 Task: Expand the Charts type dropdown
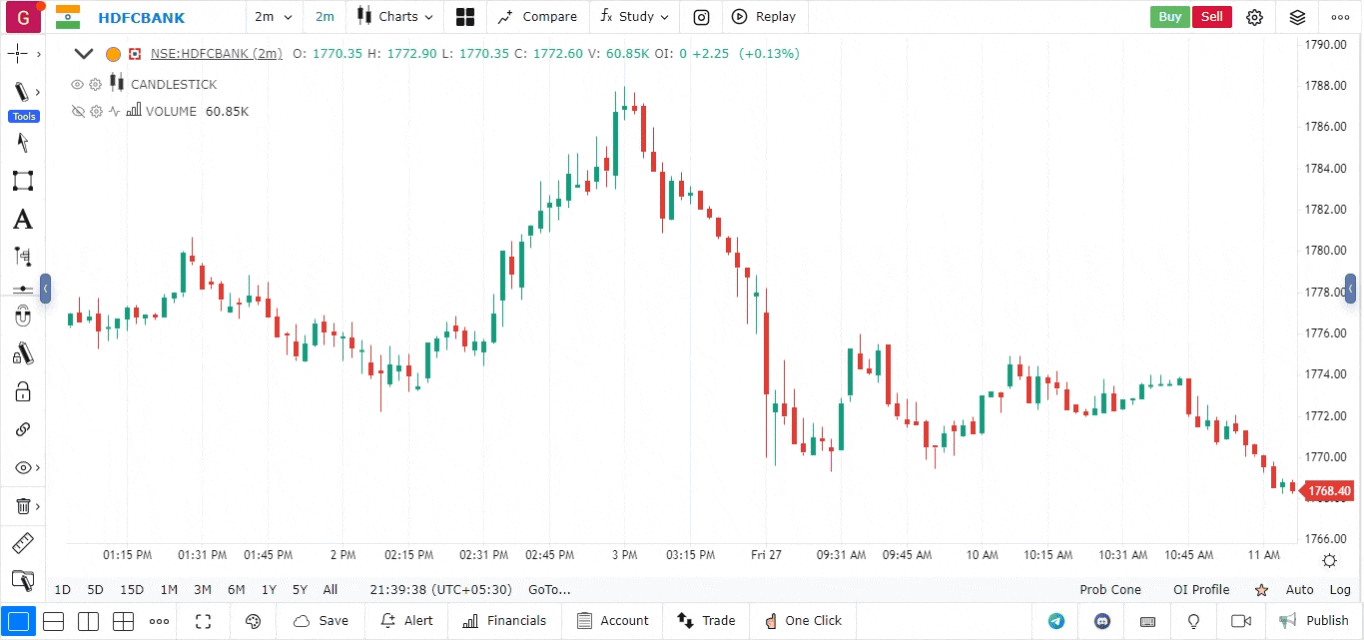(396, 17)
